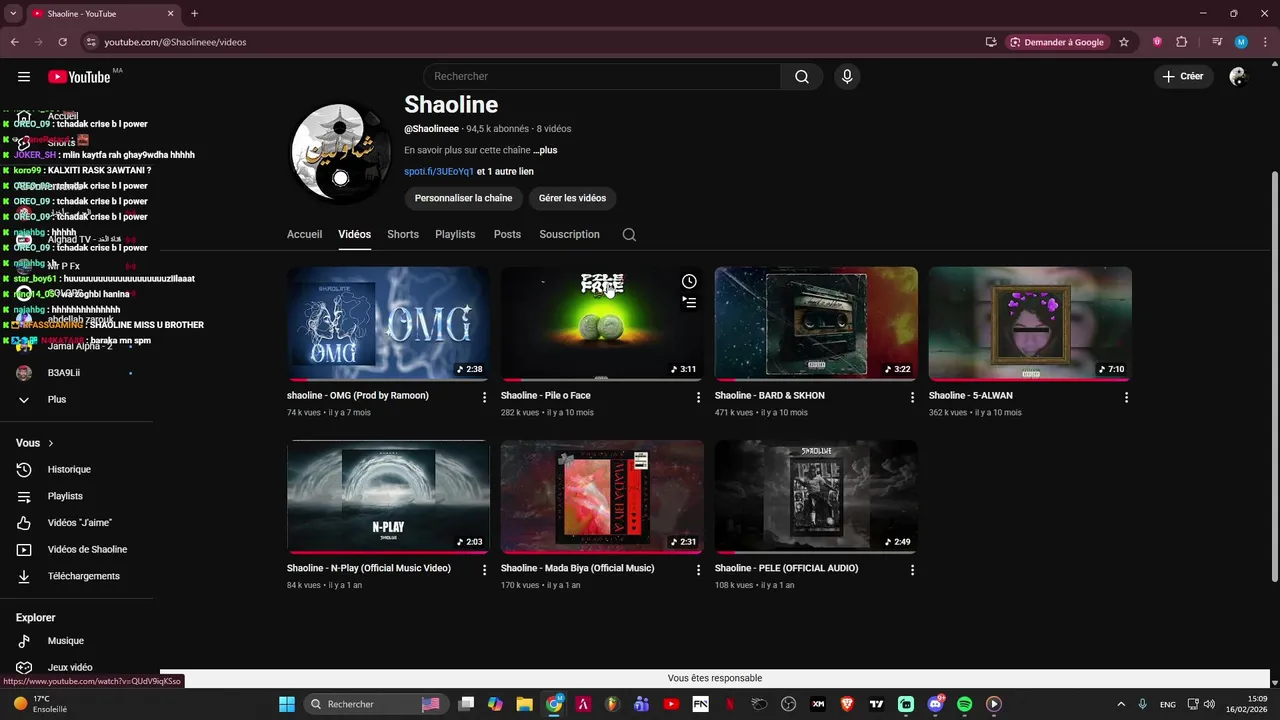1280x720 pixels.
Task: Open the browser extensions puzzle icon
Action: click(x=1182, y=42)
